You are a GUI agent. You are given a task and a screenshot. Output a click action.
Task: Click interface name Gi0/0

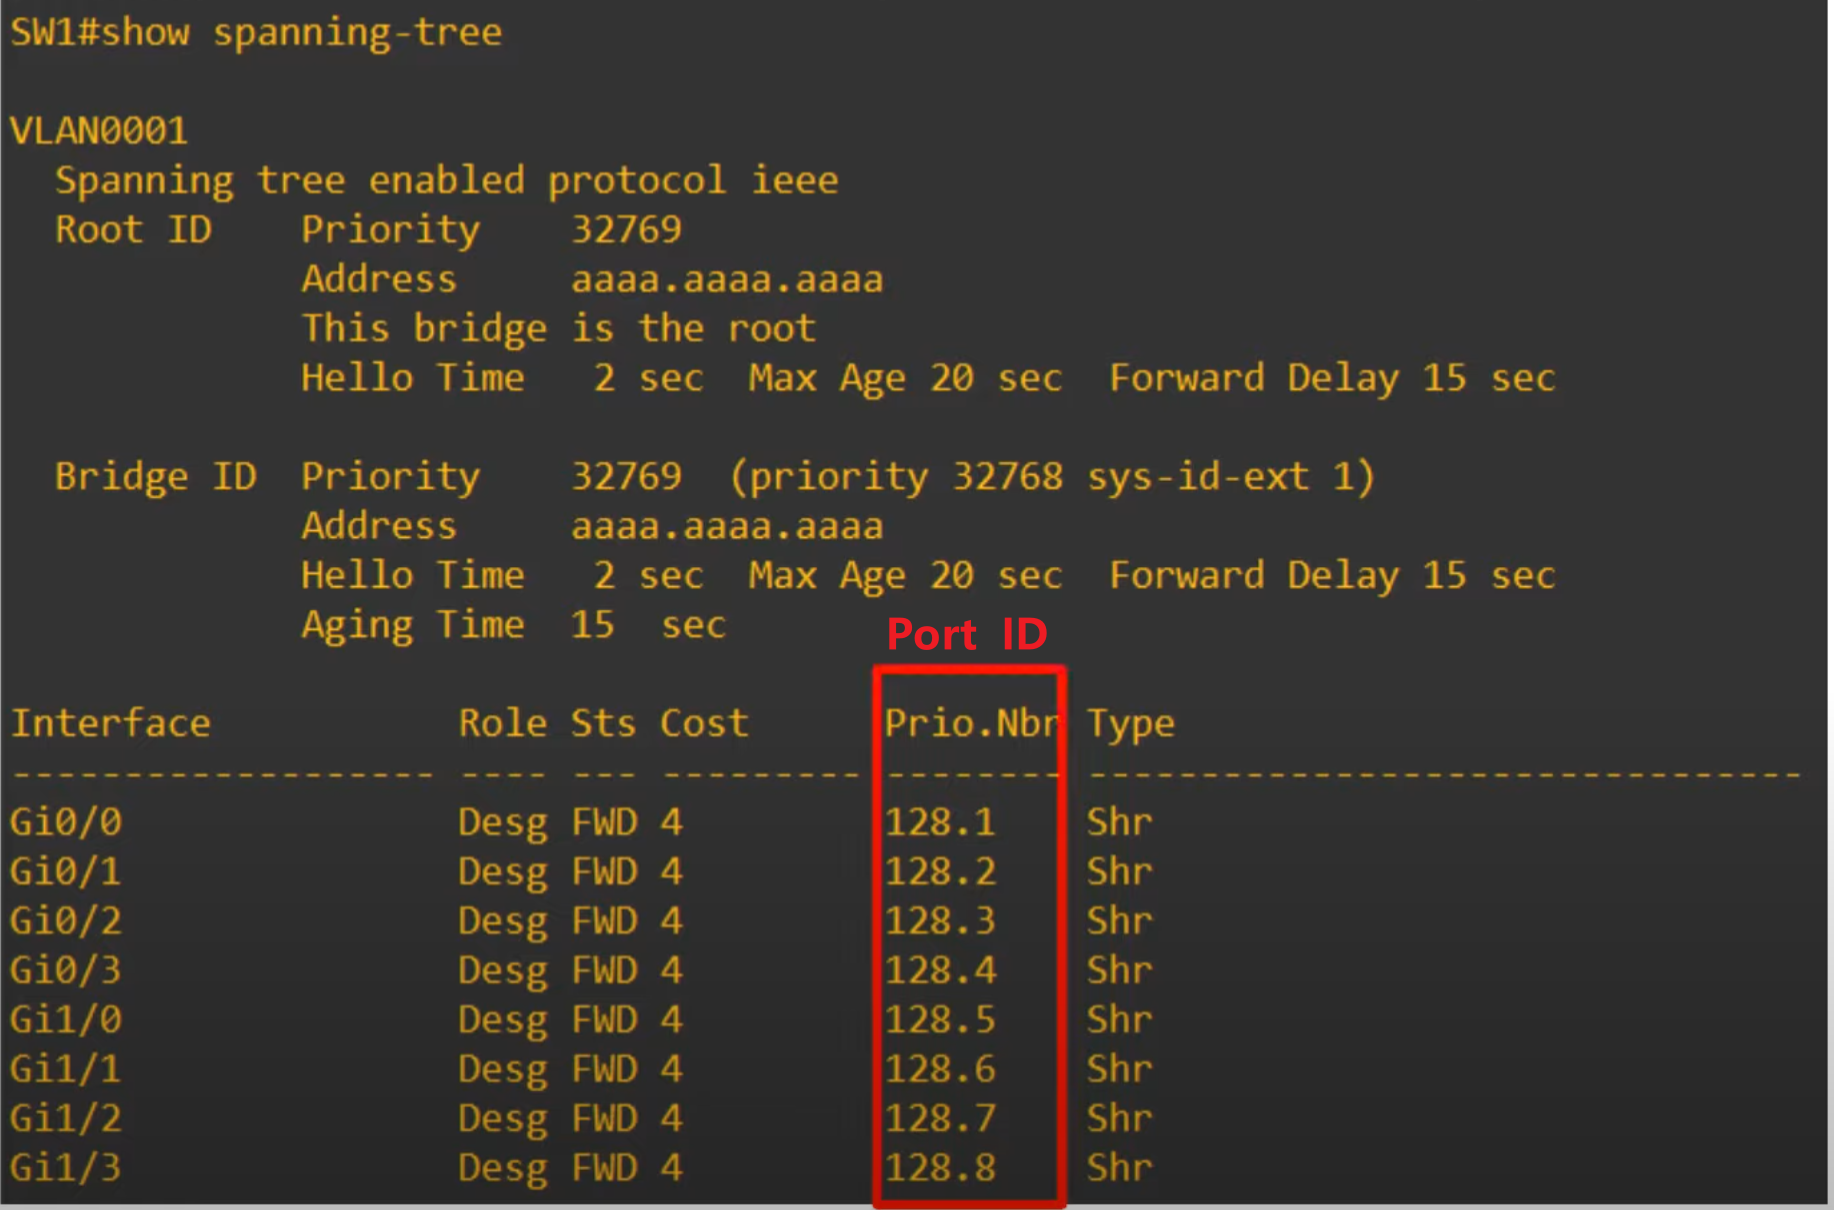(x=66, y=823)
